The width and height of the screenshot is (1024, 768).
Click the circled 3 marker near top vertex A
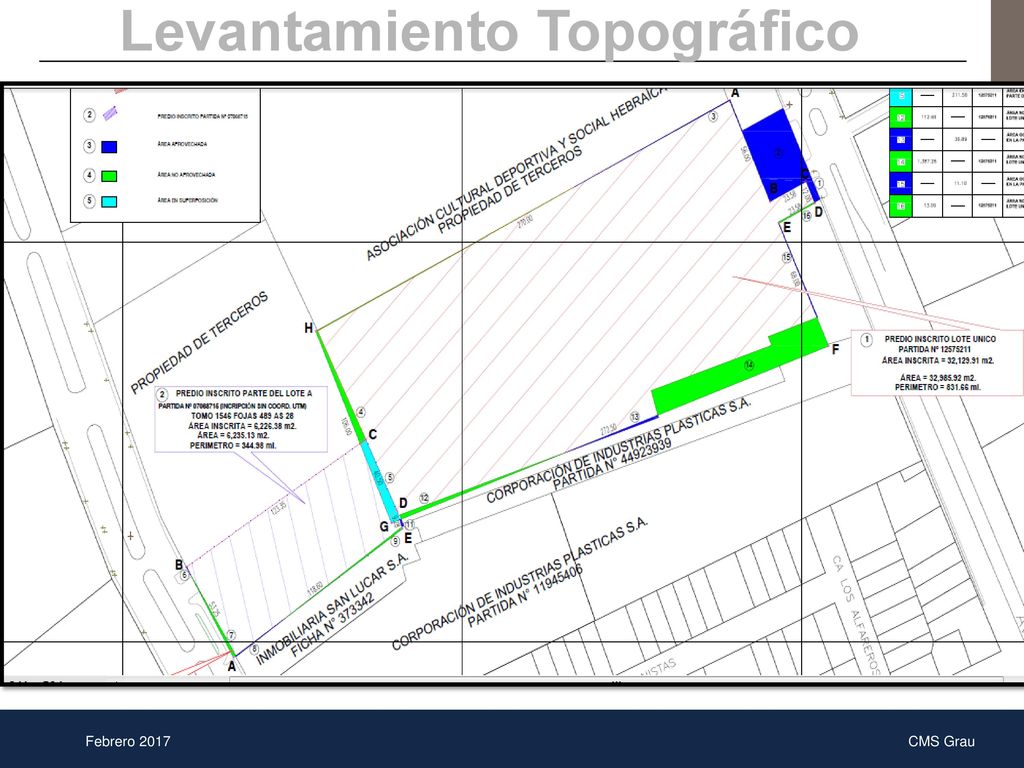point(714,116)
